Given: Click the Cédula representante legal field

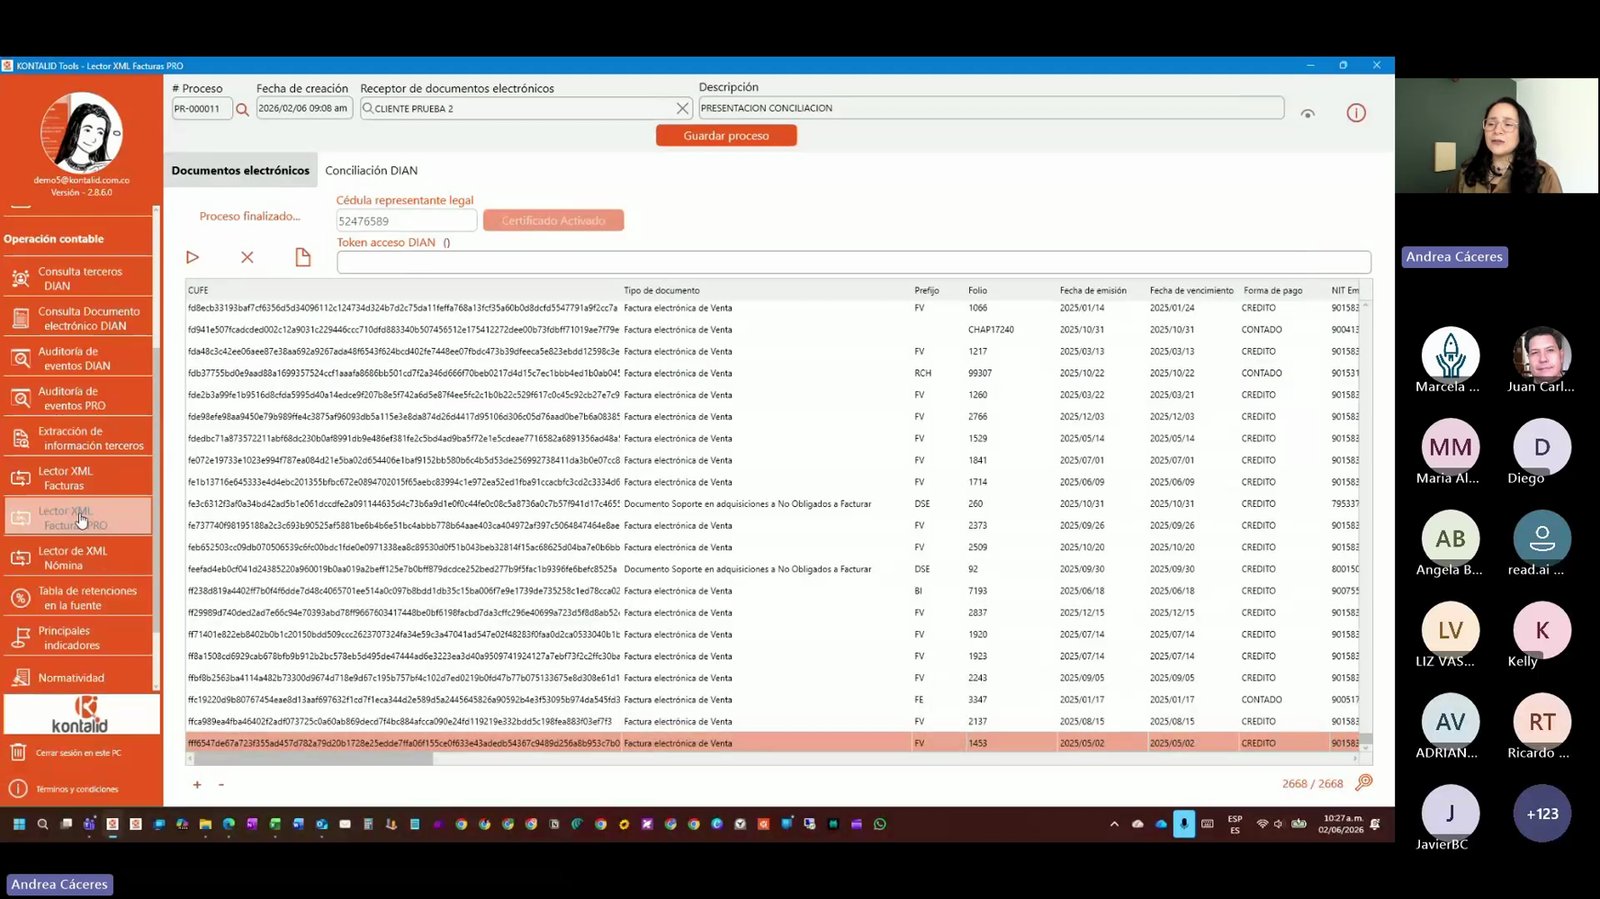Looking at the screenshot, I should (406, 221).
